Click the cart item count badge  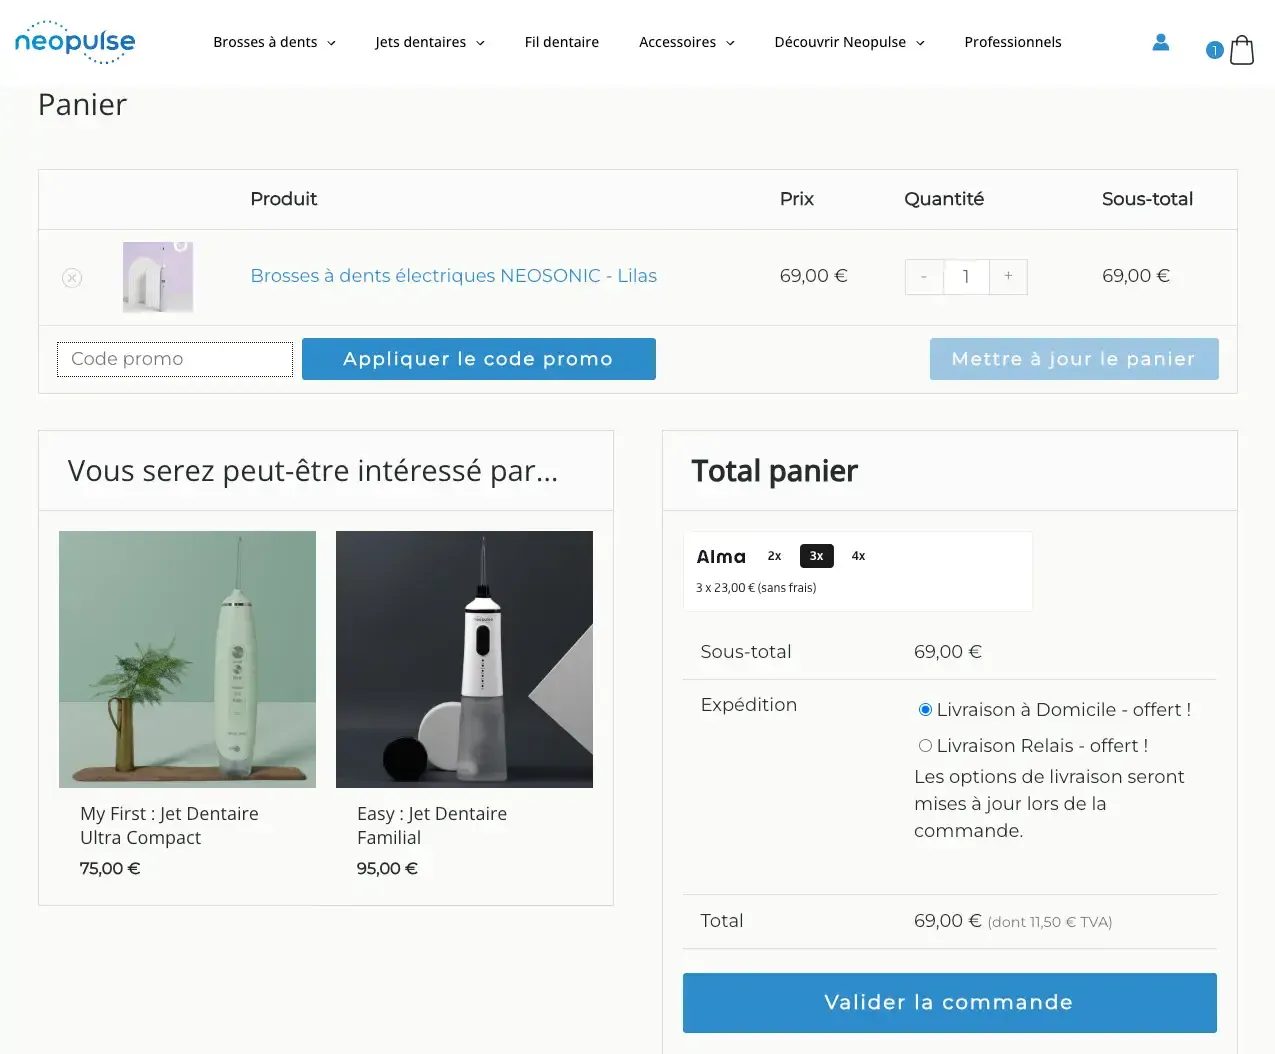1215,50
